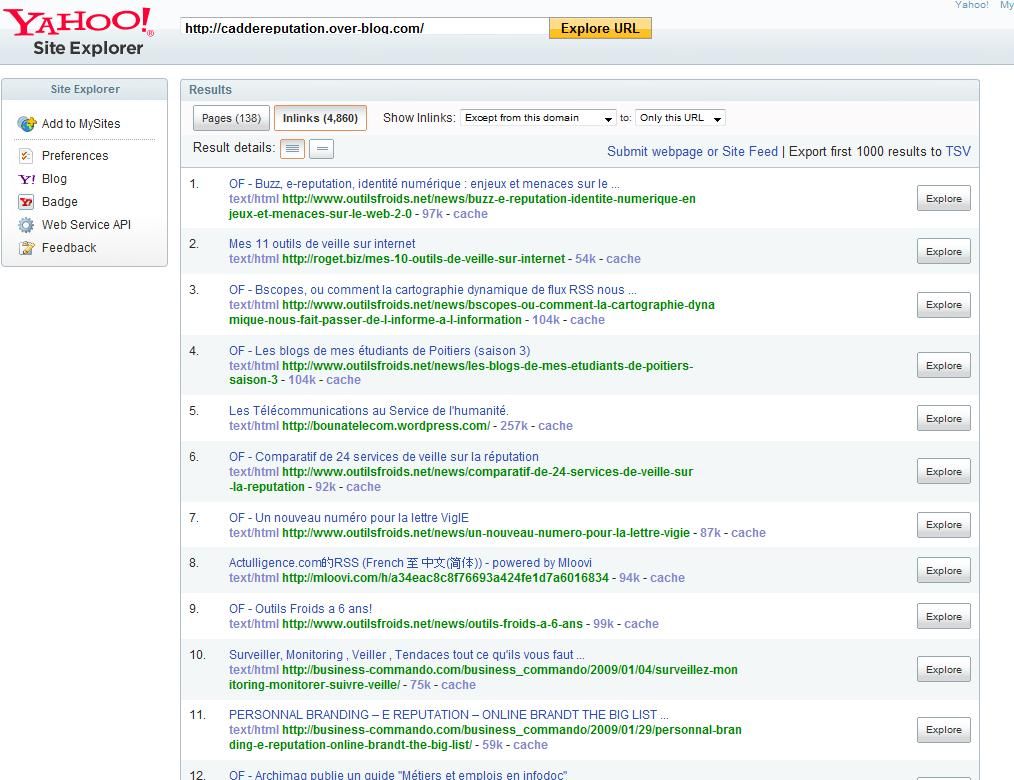Explore result 6 Comparatif de 24 services
The image size is (1014, 780).
(x=944, y=471)
